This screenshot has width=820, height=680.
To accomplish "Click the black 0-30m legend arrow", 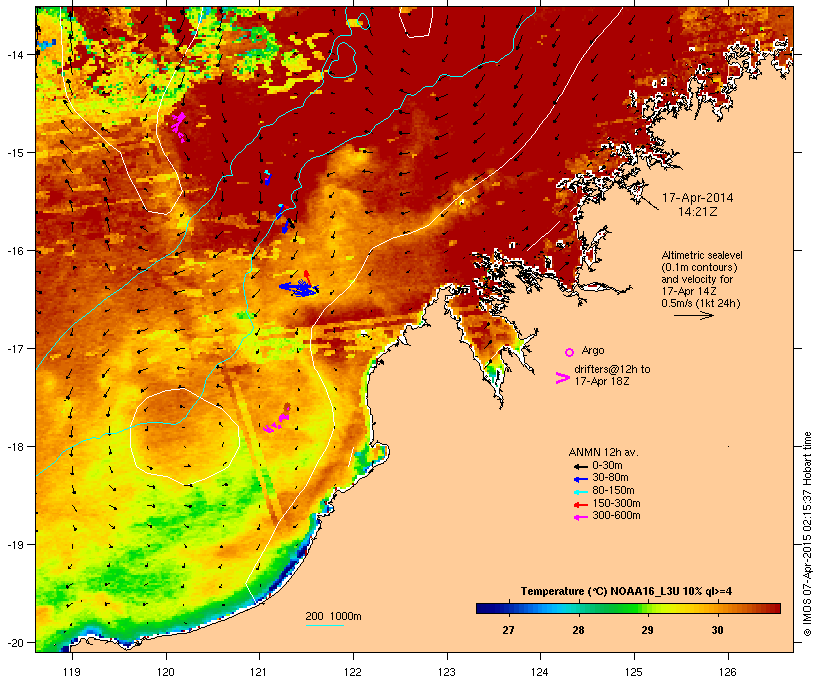I will pyautogui.click(x=581, y=467).
